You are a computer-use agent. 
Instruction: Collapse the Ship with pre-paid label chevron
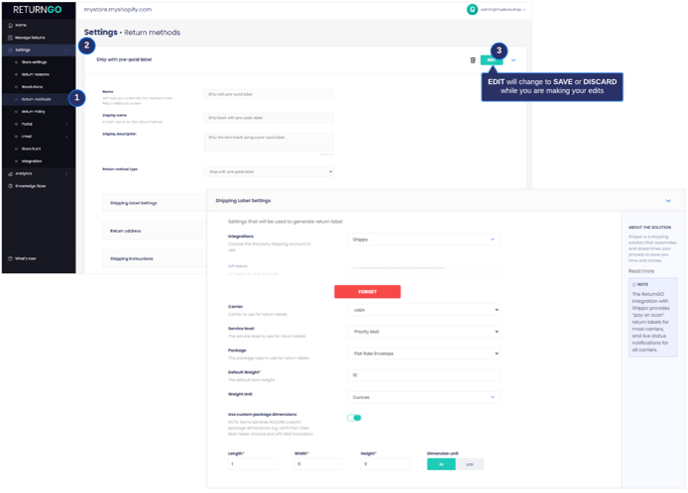coord(513,60)
